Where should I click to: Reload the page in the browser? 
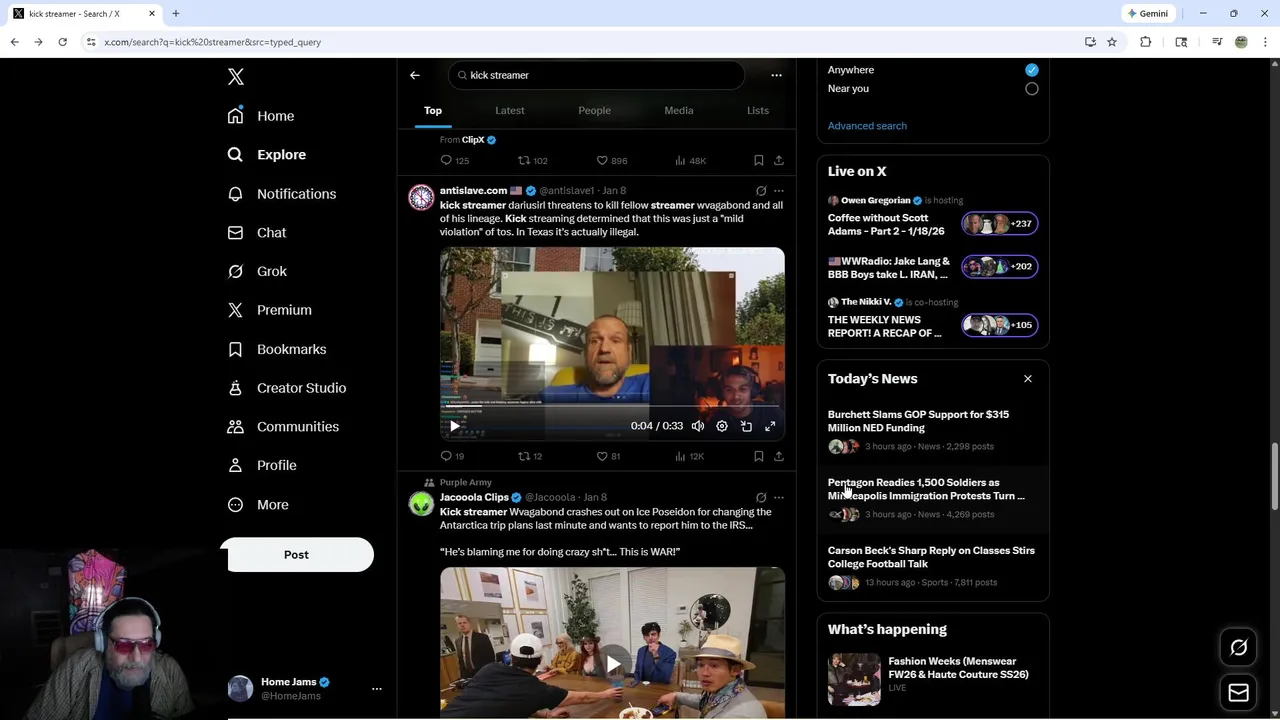point(62,42)
